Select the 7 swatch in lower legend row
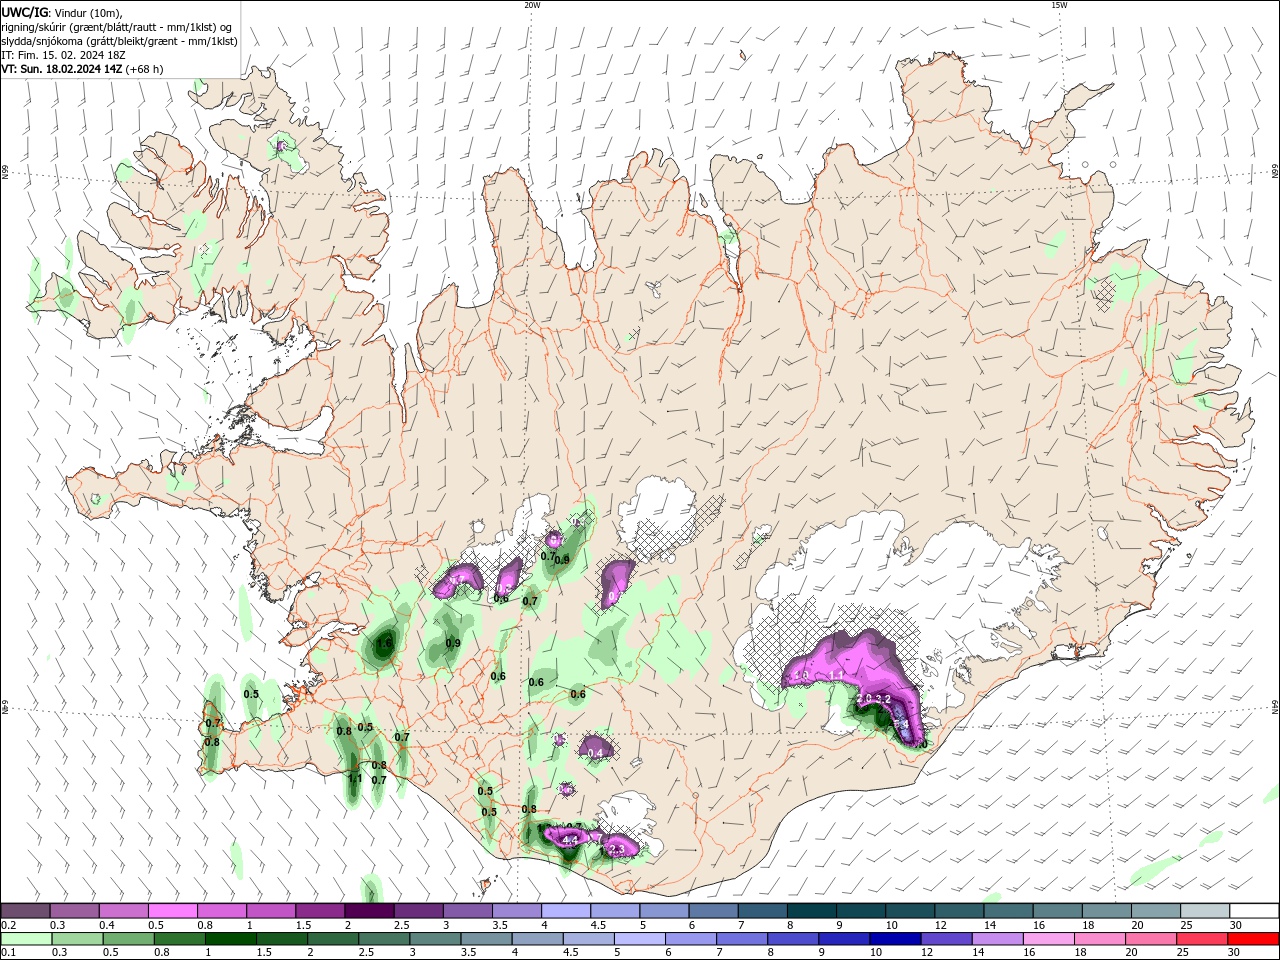Viewport: 1280px width, 960px height. (742, 939)
